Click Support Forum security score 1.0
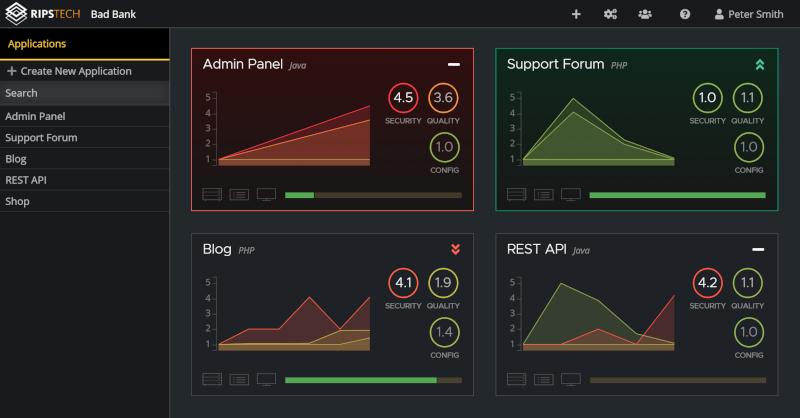 coord(707,97)
